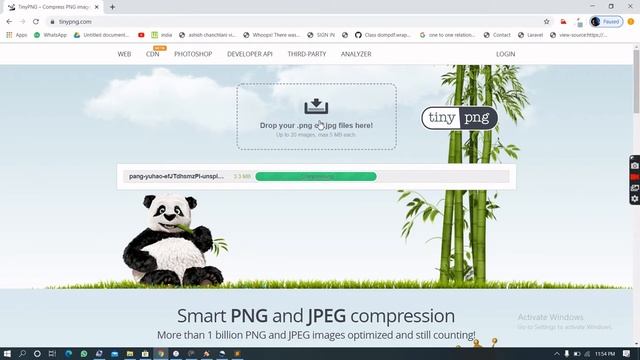Show hidden system tray icons

[557, 353]
